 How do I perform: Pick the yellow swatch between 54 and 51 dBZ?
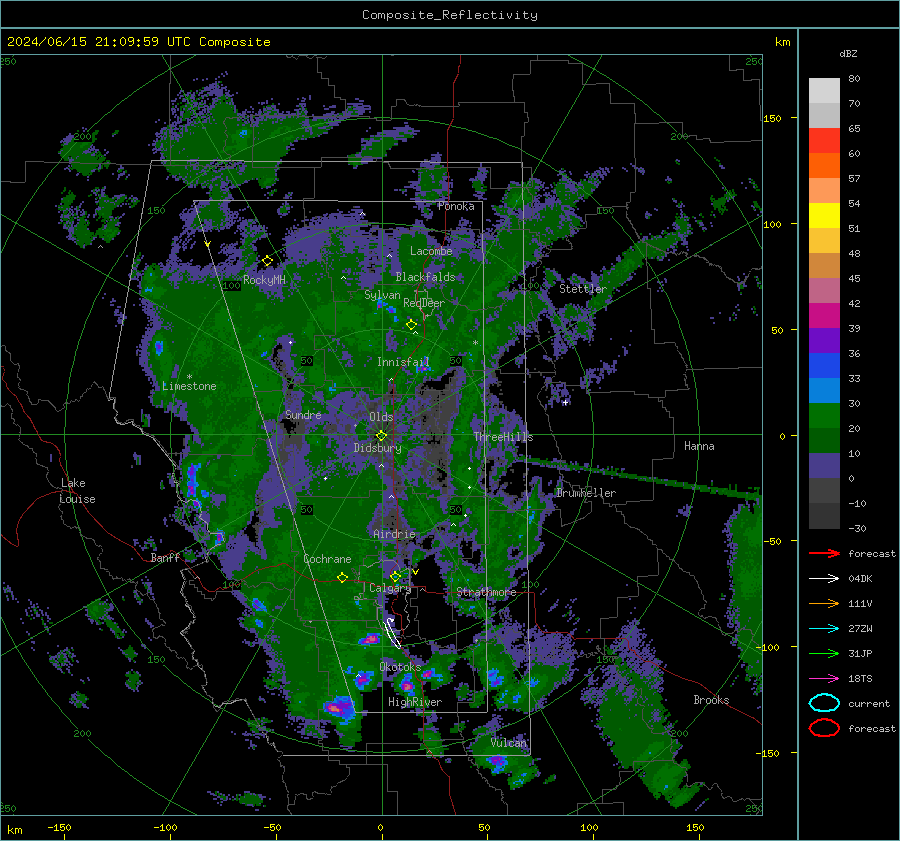coord(824,215)
